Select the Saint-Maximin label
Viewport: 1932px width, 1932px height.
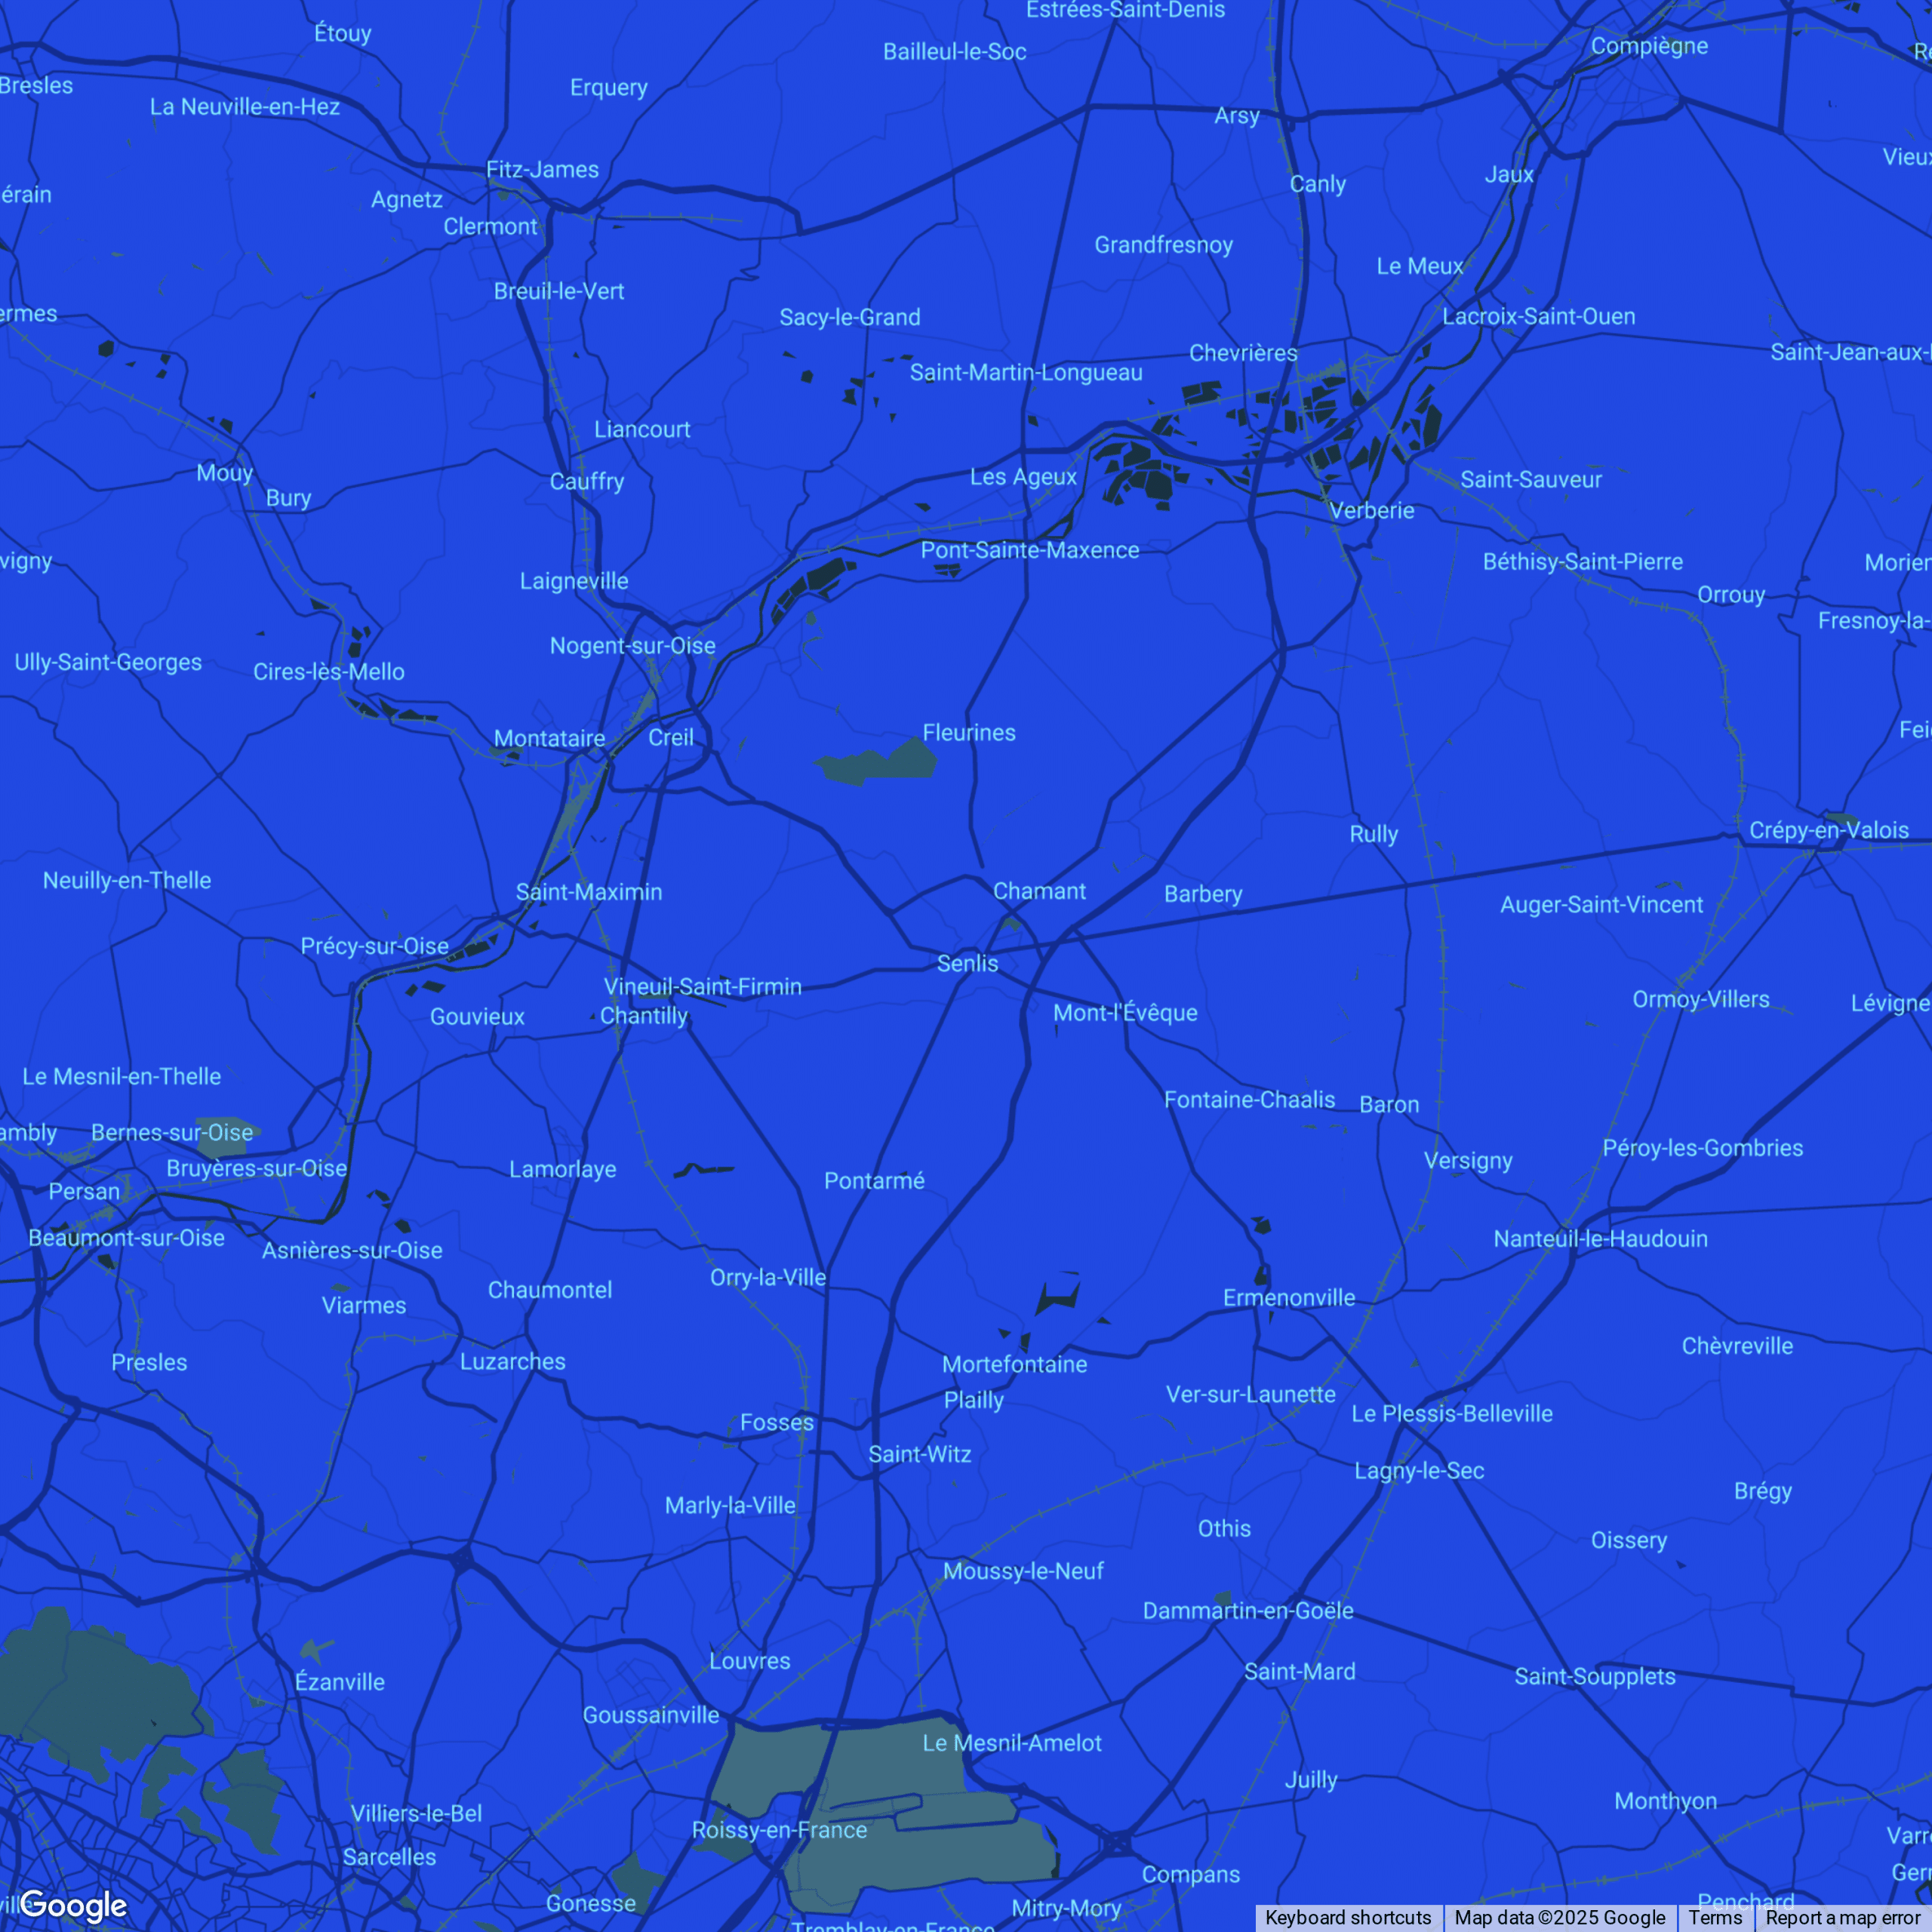coord(588,892)
